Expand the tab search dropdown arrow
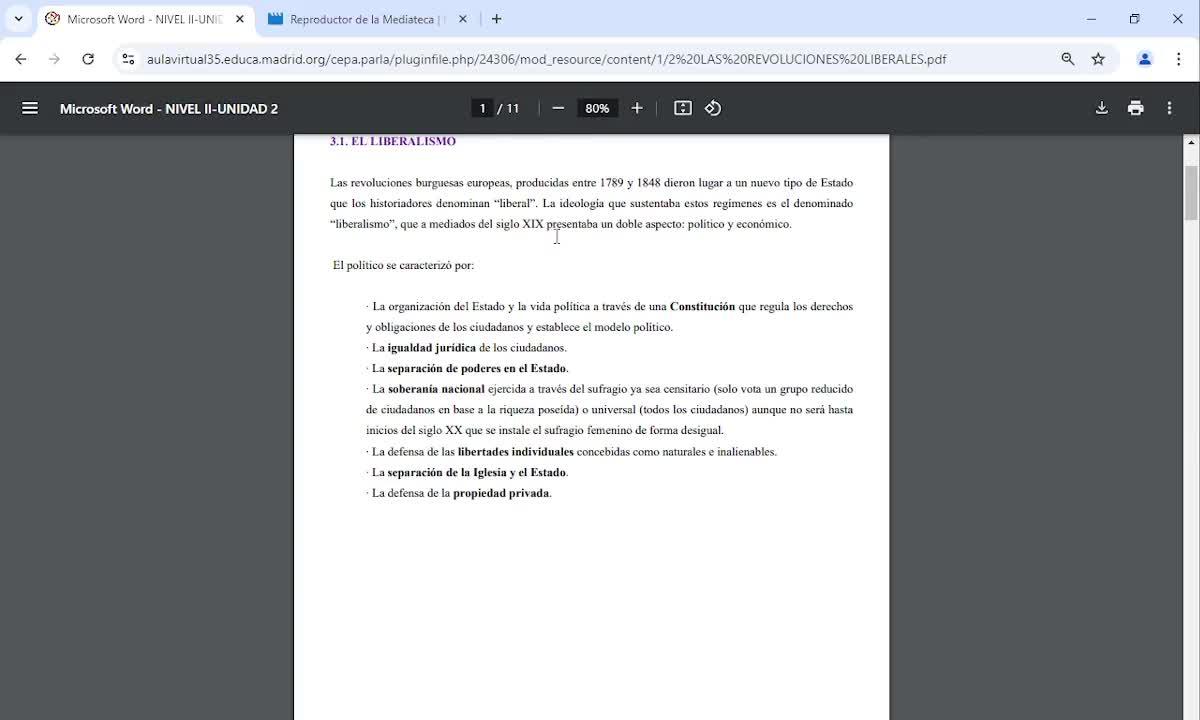Viewport: 1200px width, 720px height. coord(18,19)
